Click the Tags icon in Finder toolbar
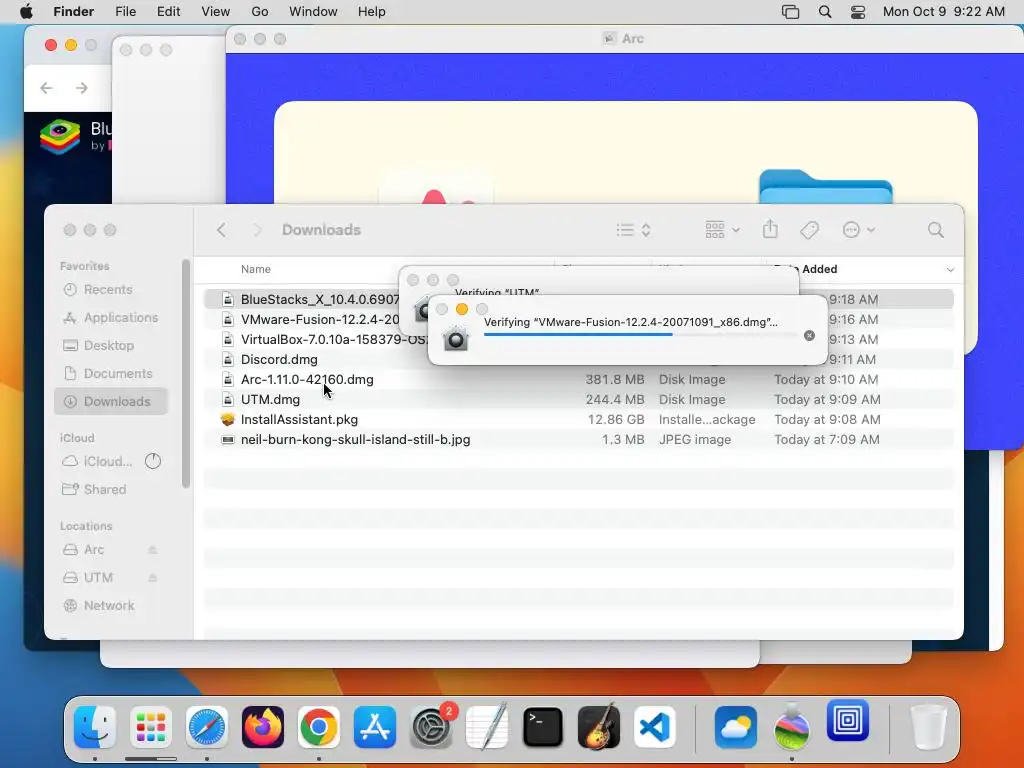1024x768 pixels. [809, 230]
